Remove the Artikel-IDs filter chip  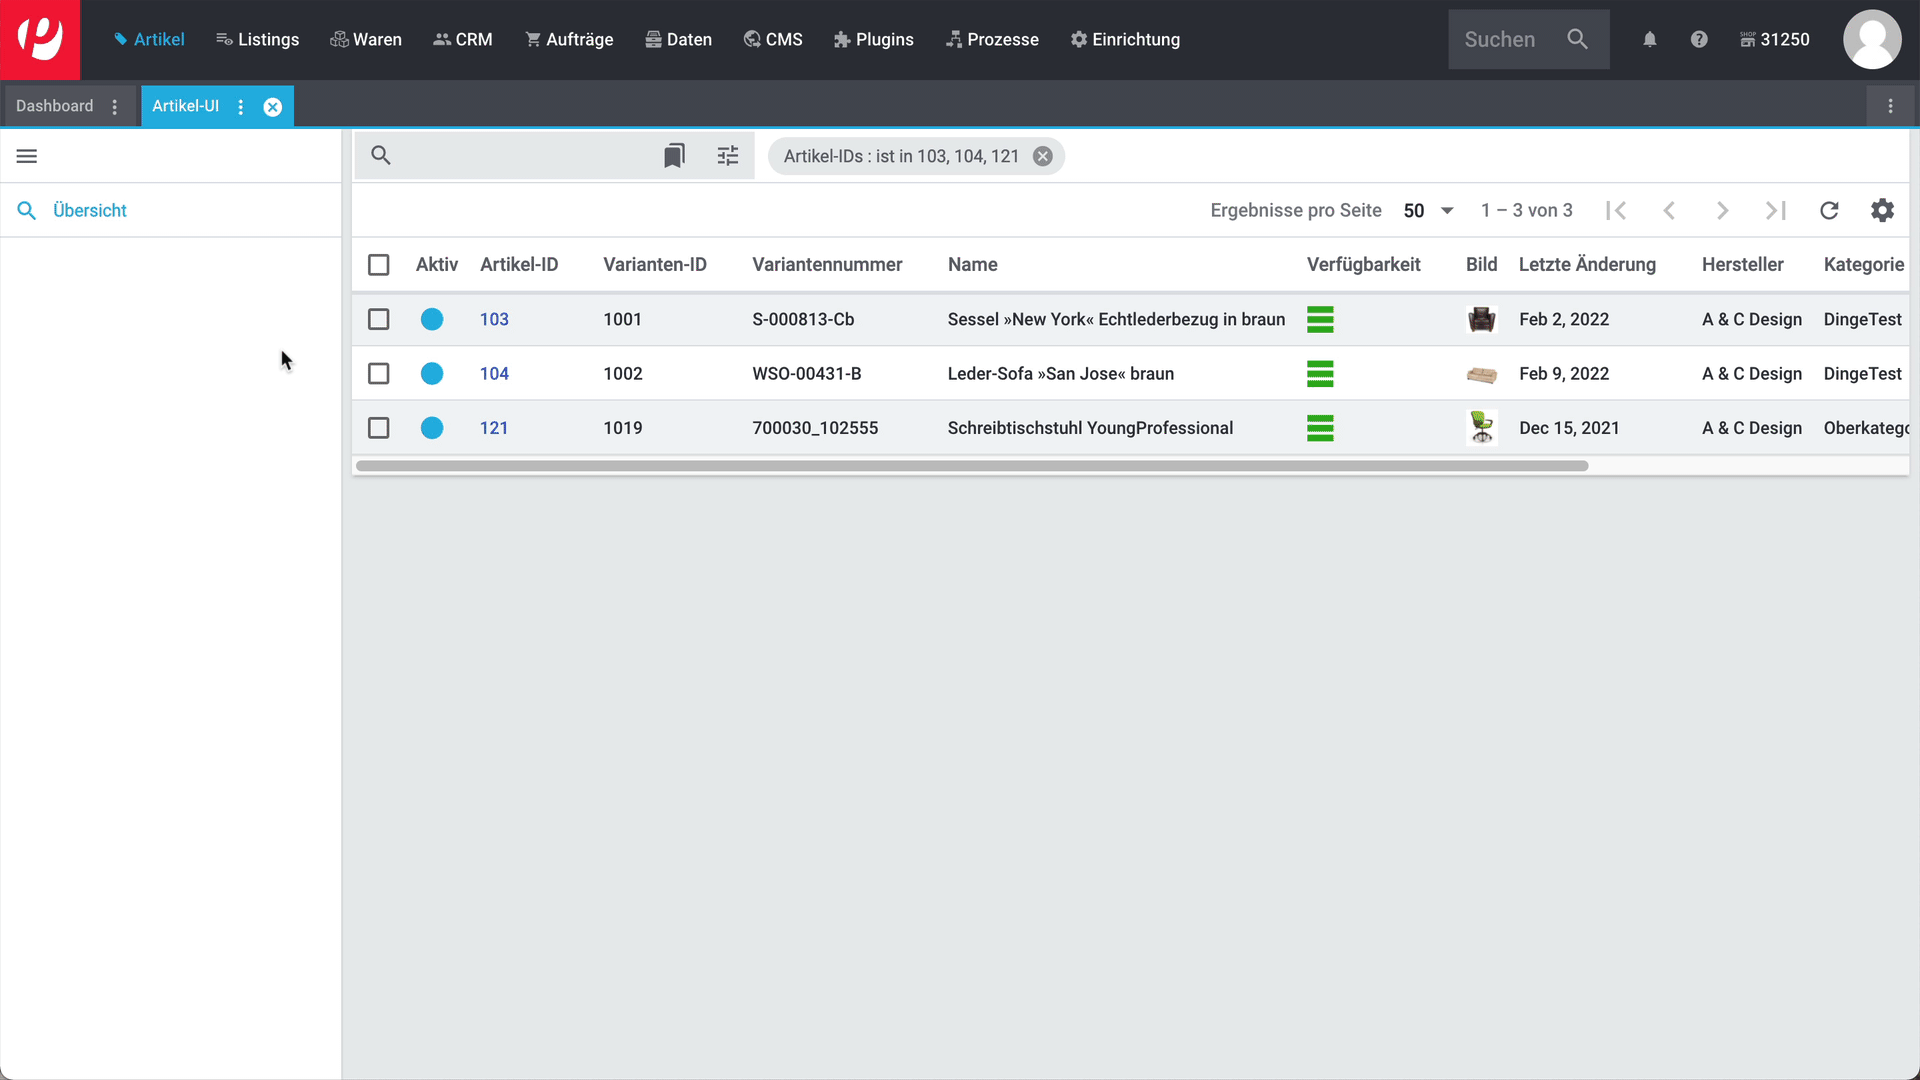pos(1042,157)
